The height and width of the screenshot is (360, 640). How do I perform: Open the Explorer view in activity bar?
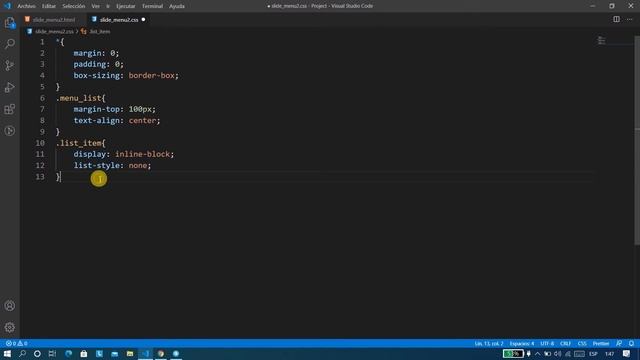click(10, 22)
